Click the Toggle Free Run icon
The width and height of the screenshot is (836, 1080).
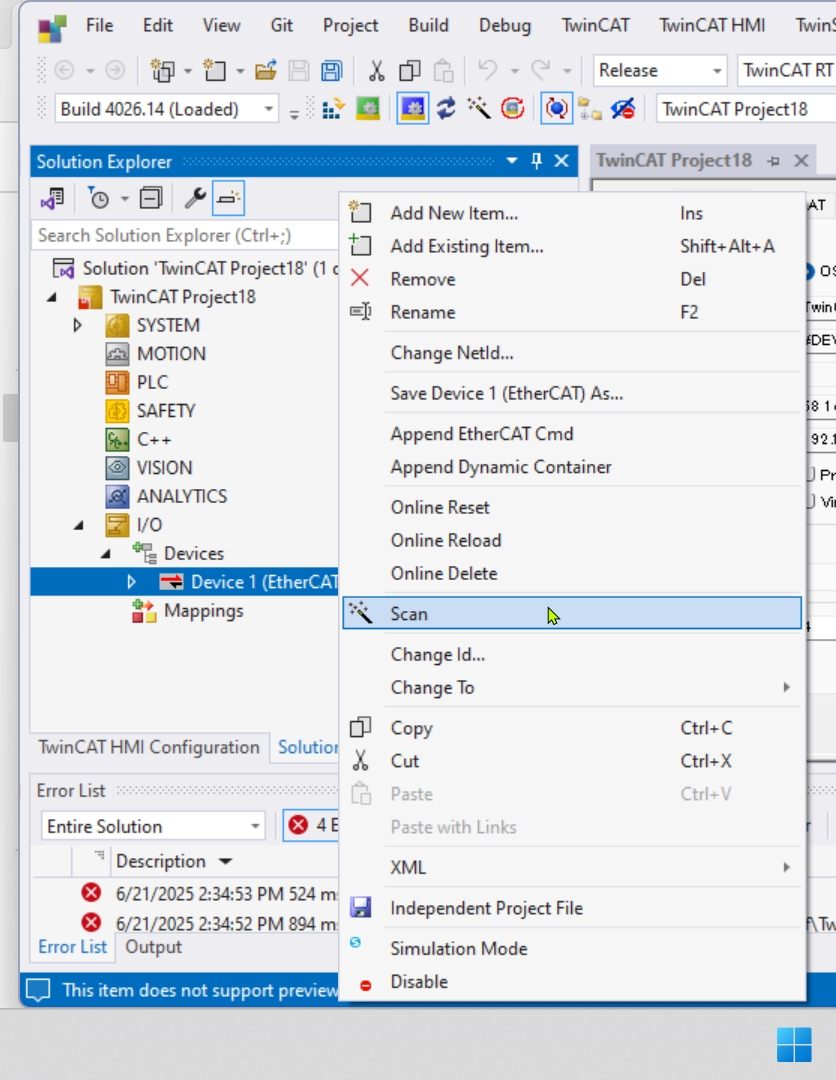click(x=512, y=109)
